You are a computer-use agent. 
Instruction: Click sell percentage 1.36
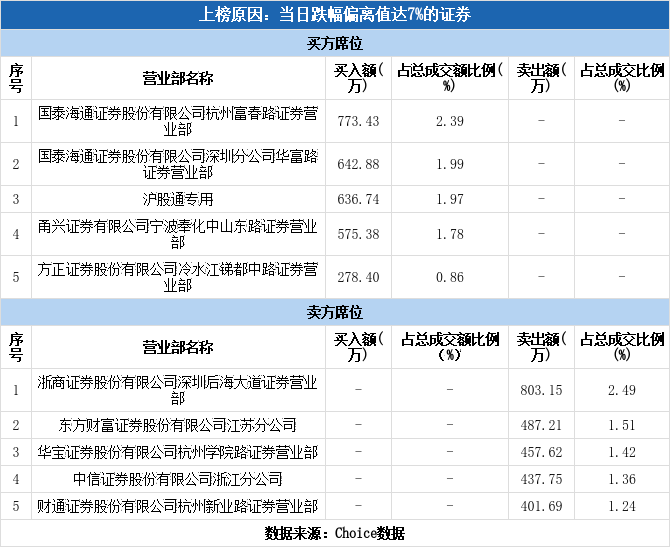point(622,479)
